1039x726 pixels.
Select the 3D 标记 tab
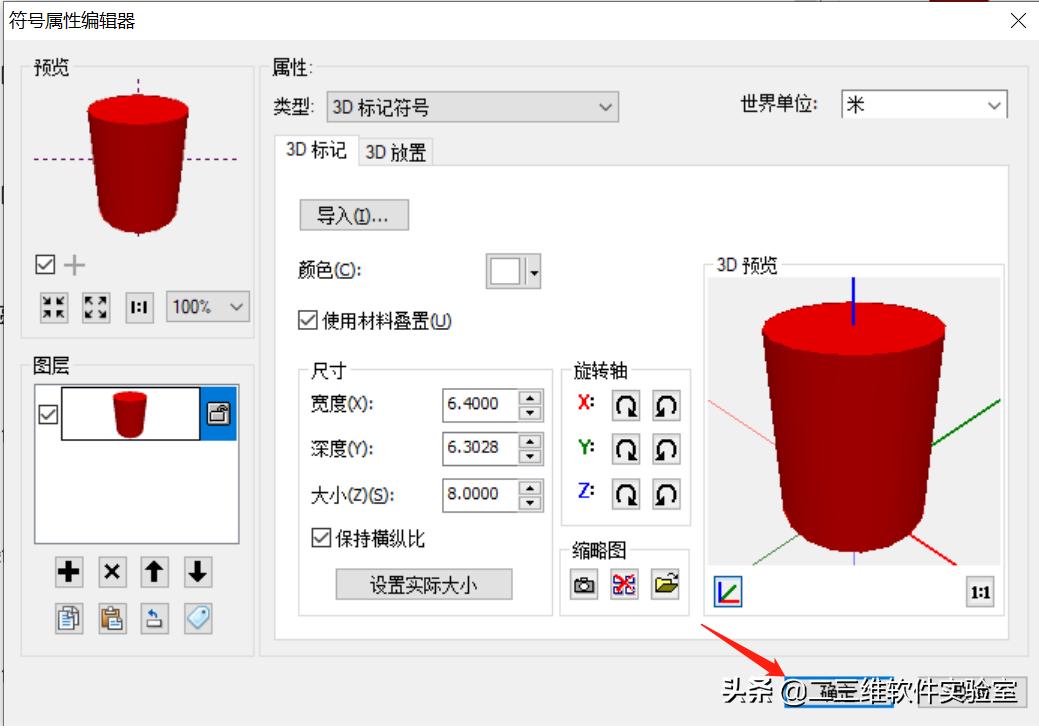315,151
